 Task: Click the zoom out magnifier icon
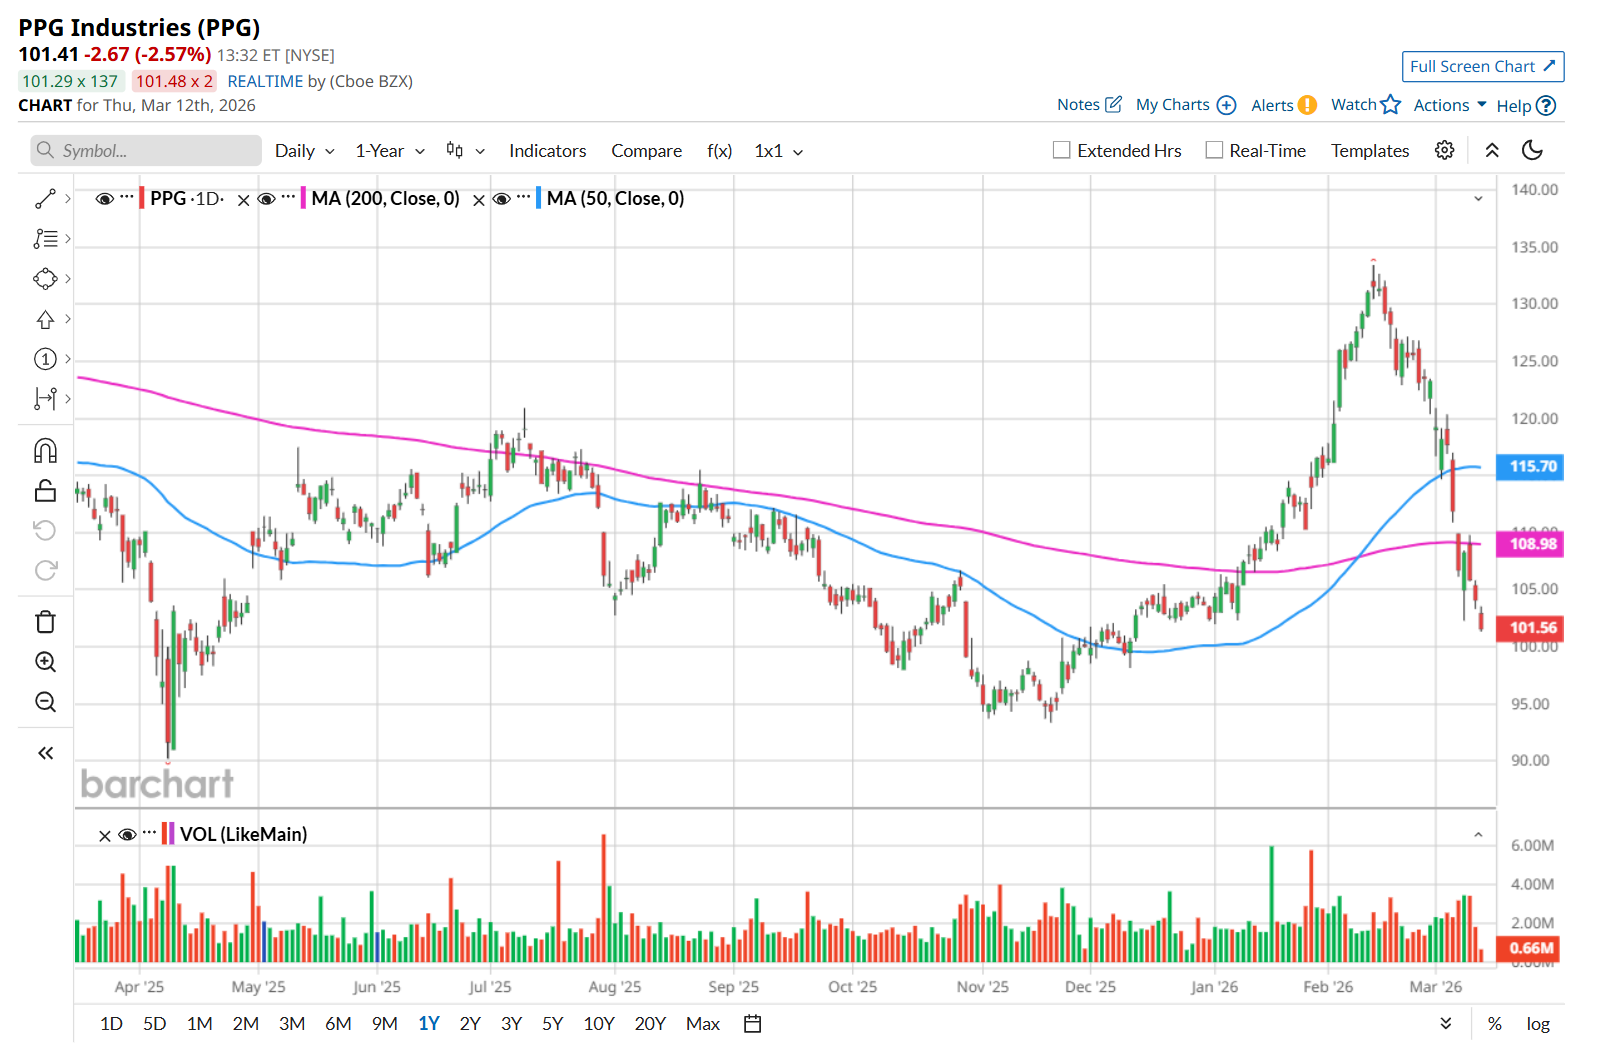(45, 702)
